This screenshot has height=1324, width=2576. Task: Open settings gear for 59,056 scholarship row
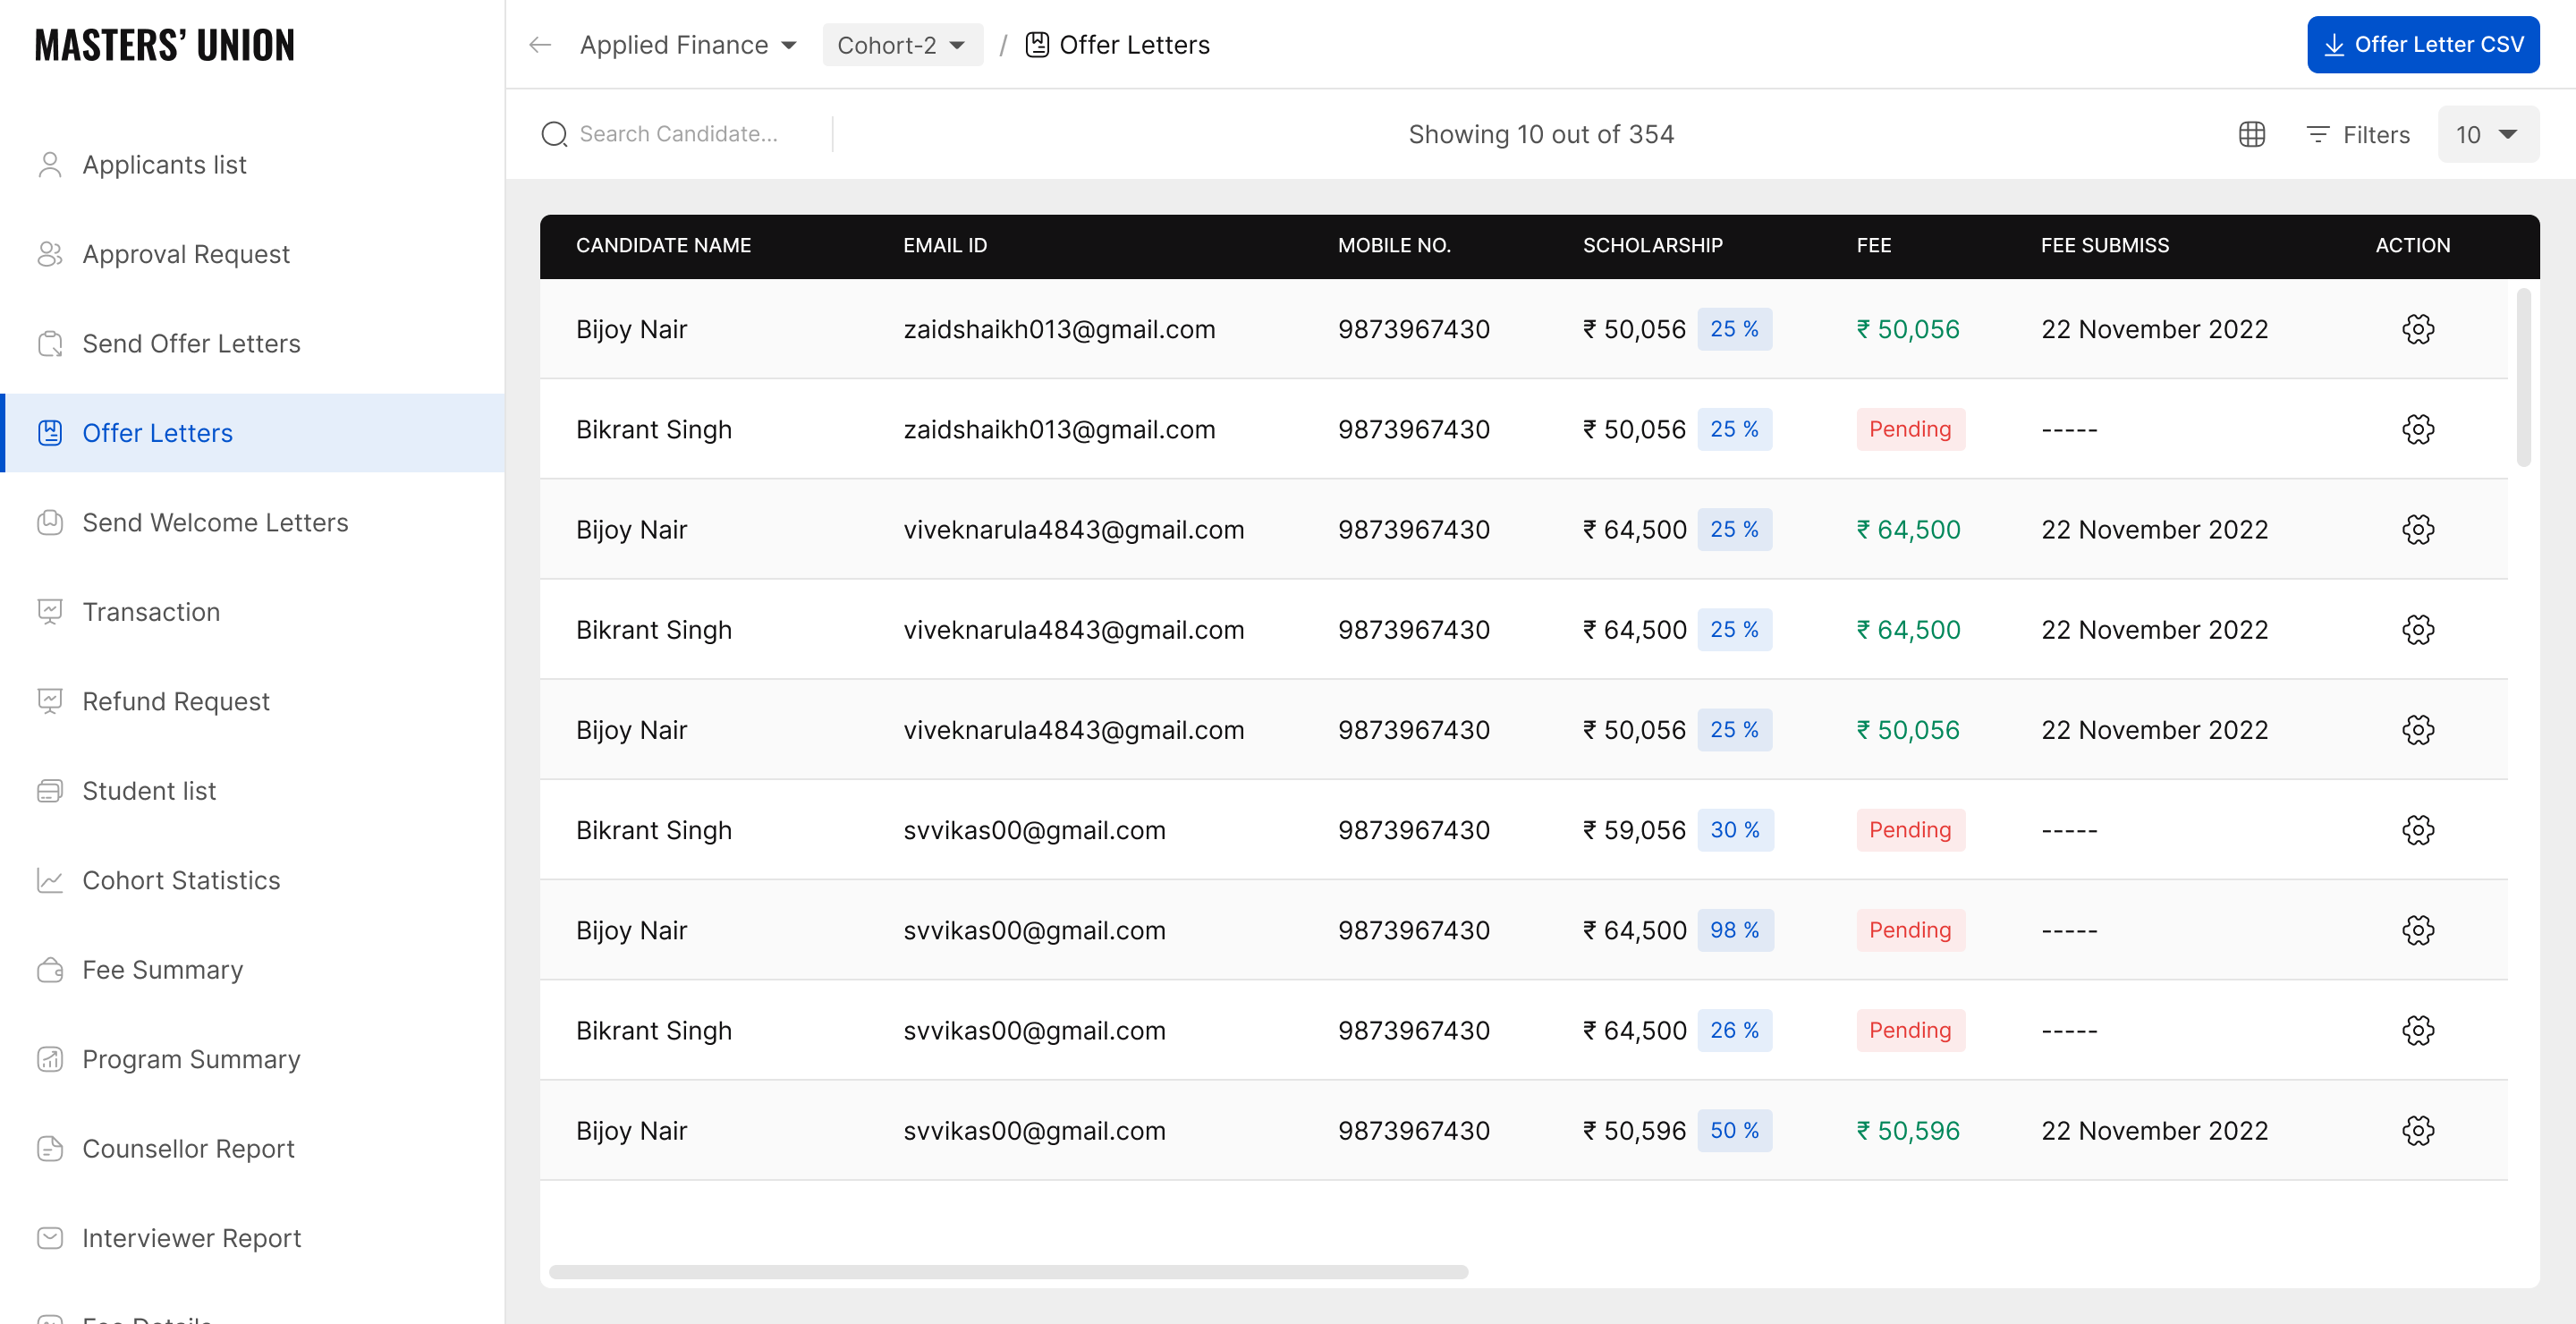2417,830
